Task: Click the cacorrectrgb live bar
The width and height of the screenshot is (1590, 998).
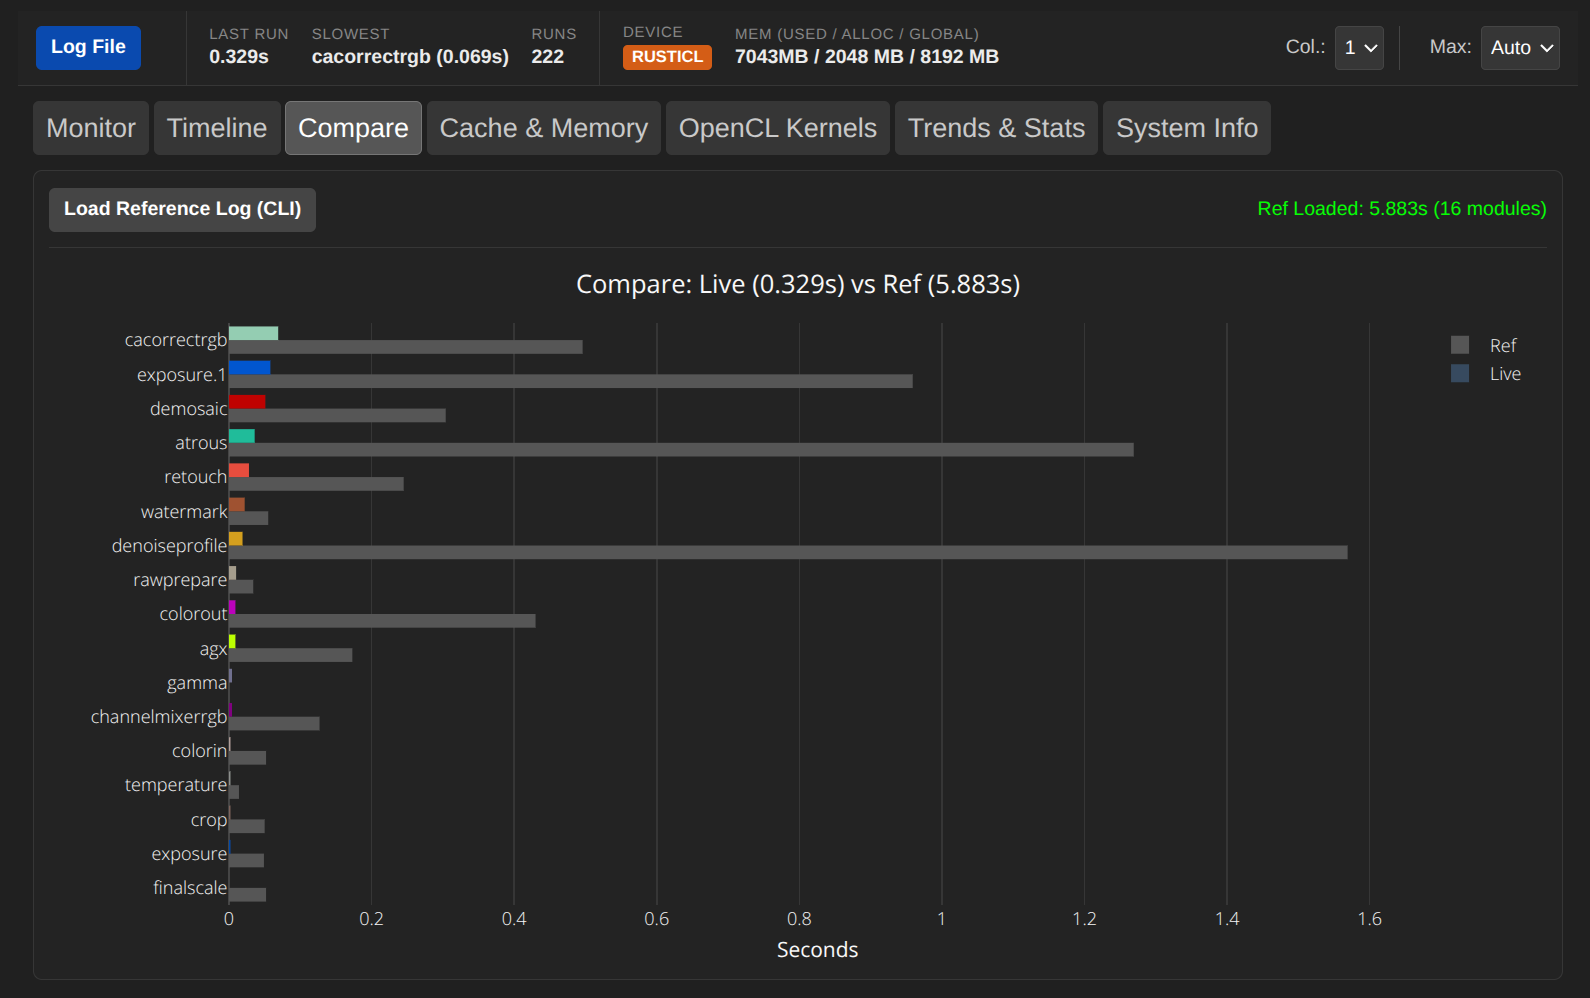Action: click(253, 333)
